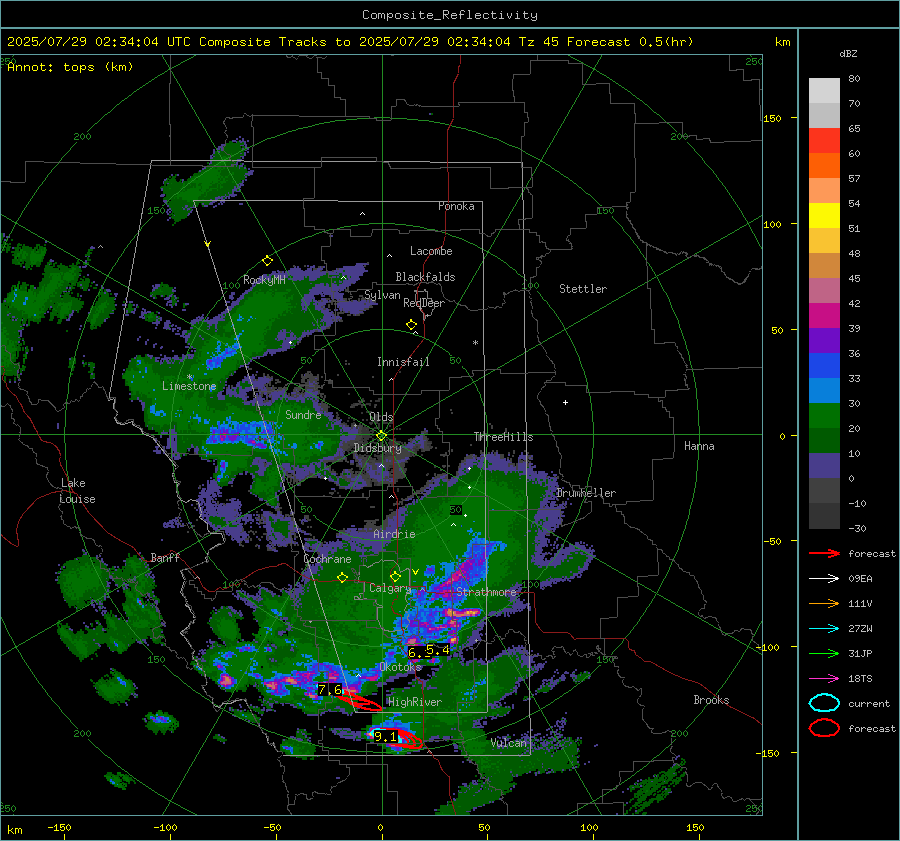Click the Ponoka city label
This screenshot has height=841, width=900.
pyautogui.click(x=456, y=206)
